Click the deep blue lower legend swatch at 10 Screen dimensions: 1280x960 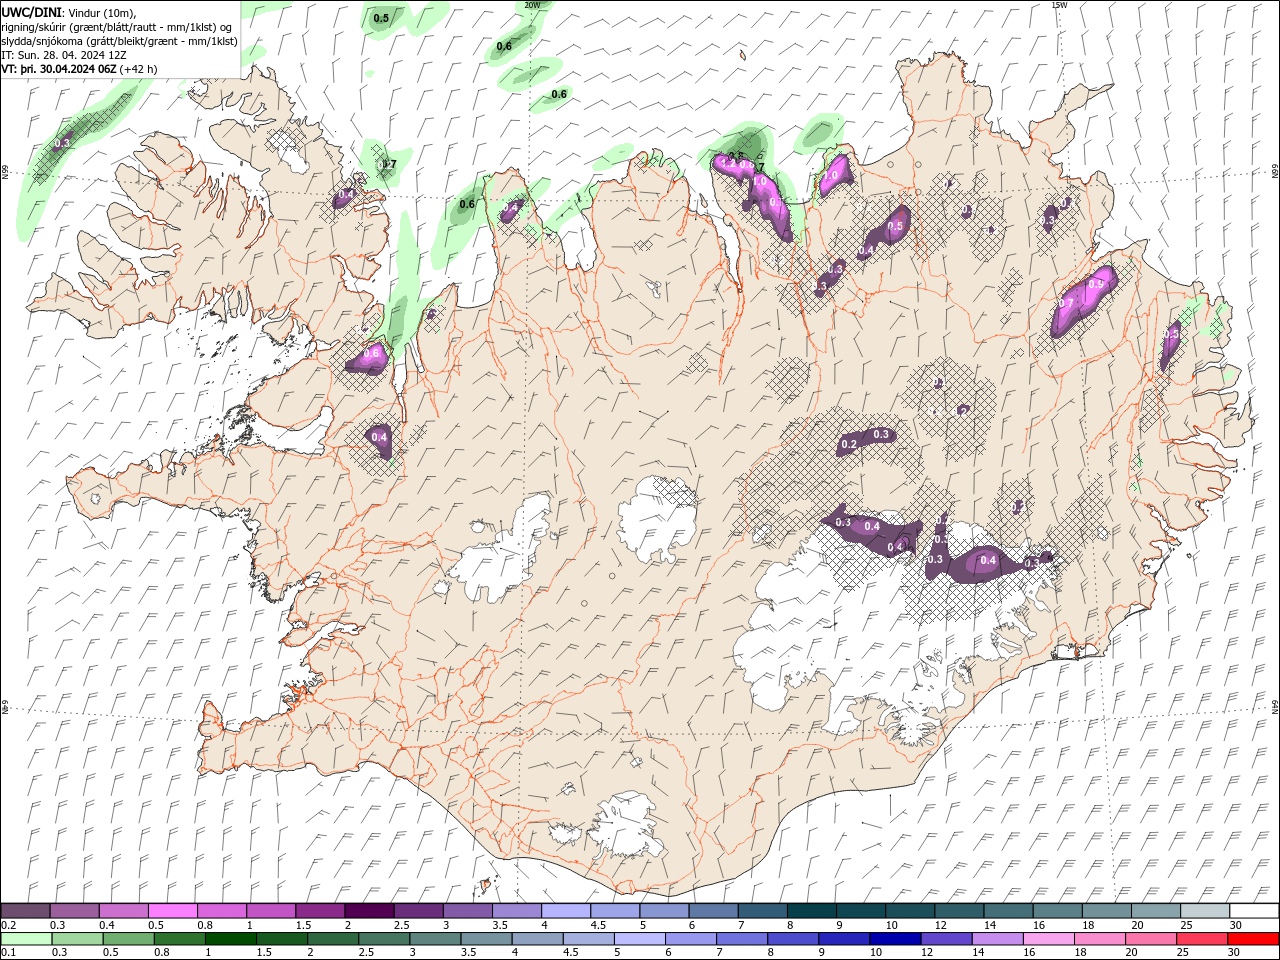coord(894,939)
